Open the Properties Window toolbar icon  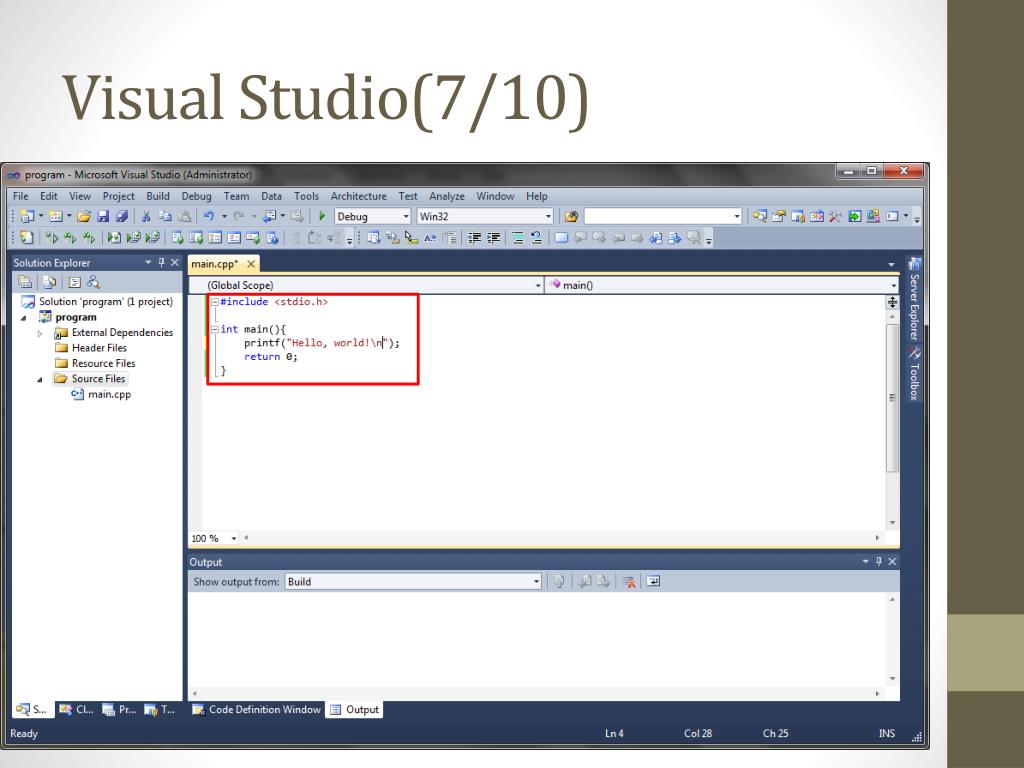coord(778,216)
